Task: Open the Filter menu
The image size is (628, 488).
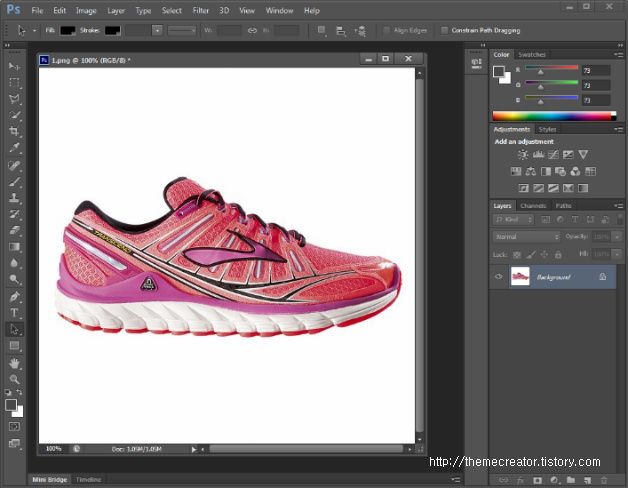Action: (x=201, y=11)
